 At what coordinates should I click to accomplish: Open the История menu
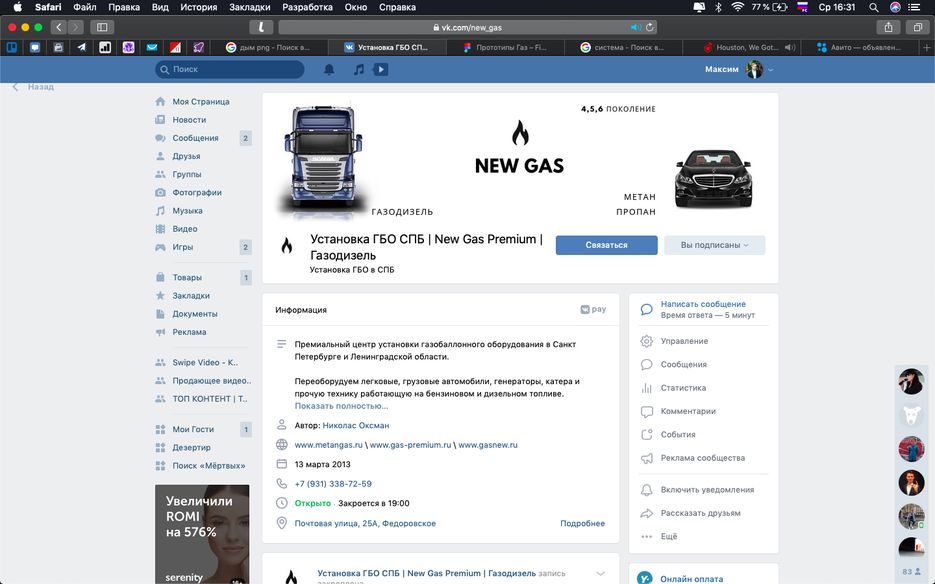point(199,7)
